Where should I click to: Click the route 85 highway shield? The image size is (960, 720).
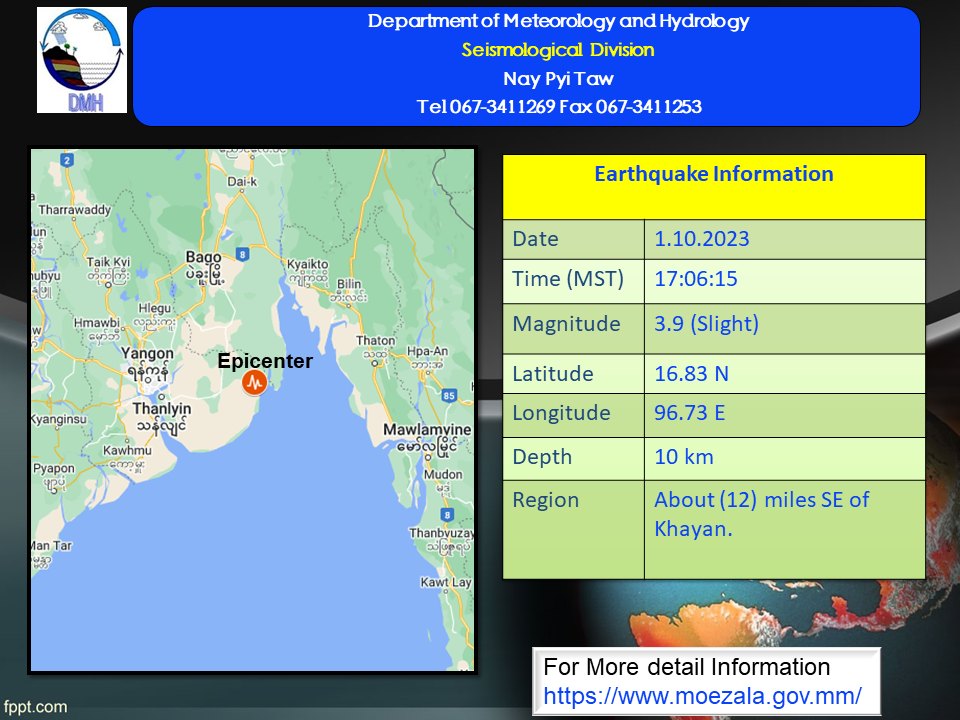click(x=449, y=397)
